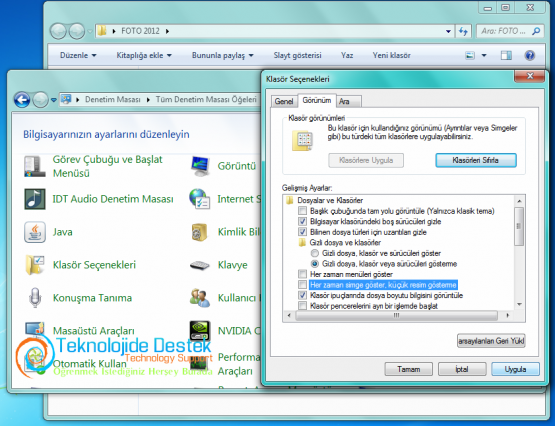Click forward arrow in Denetim Masası window
Viewport: 555px width, 426px height.
(x=40, y=100)
